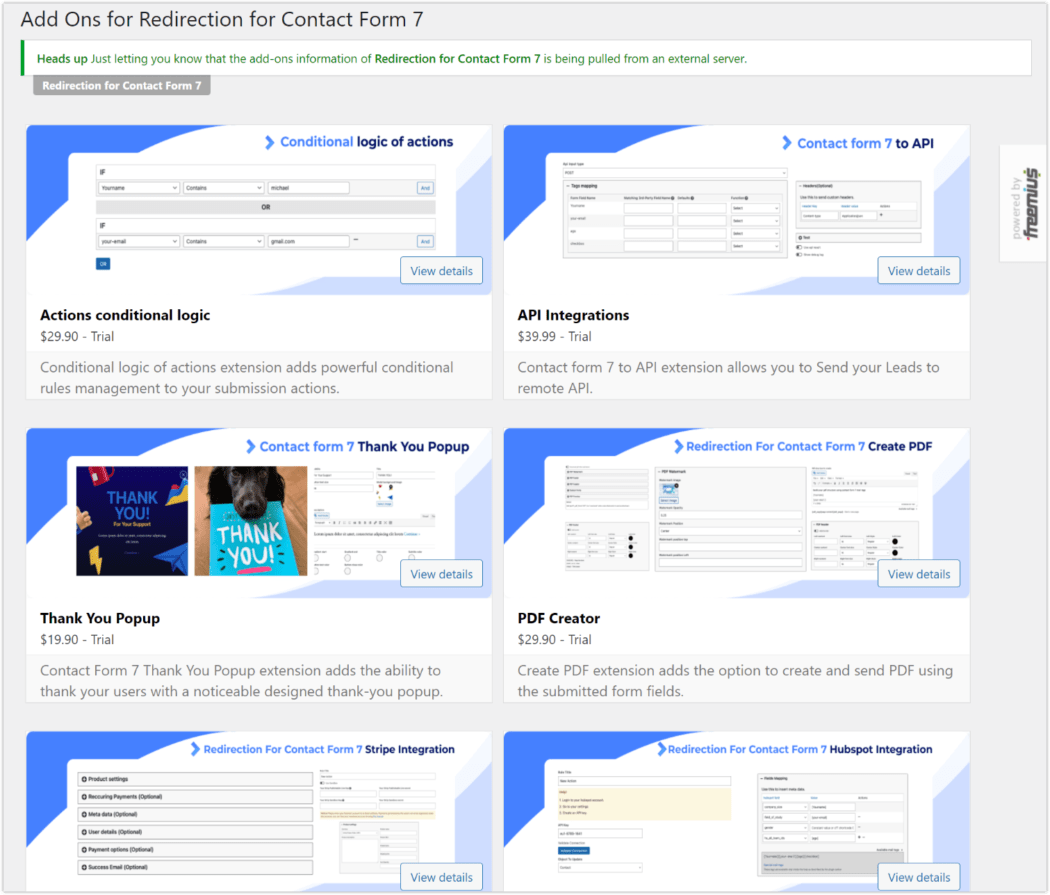Click View details on the Thank You Popup card
1050x895 pixels.
coord(441,573)
